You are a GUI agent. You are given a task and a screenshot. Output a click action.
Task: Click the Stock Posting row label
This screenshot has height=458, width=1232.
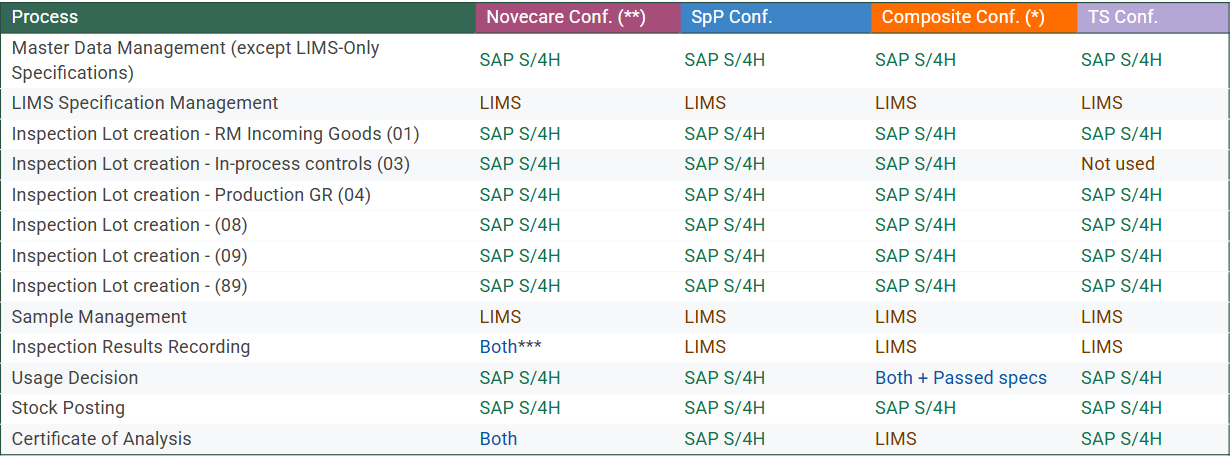(68, 408)
